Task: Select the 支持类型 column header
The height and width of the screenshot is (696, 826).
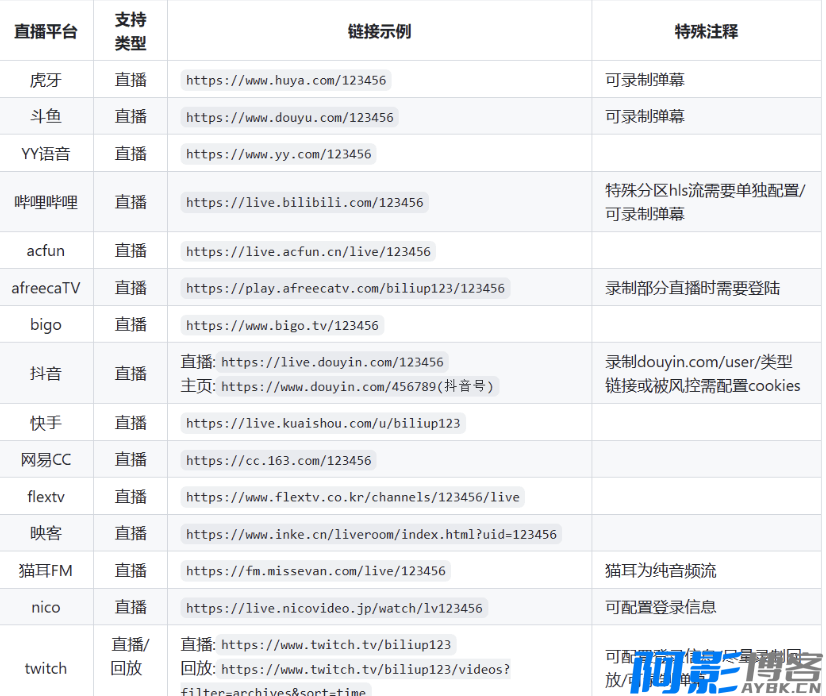Action: click(x=130, y=31)
